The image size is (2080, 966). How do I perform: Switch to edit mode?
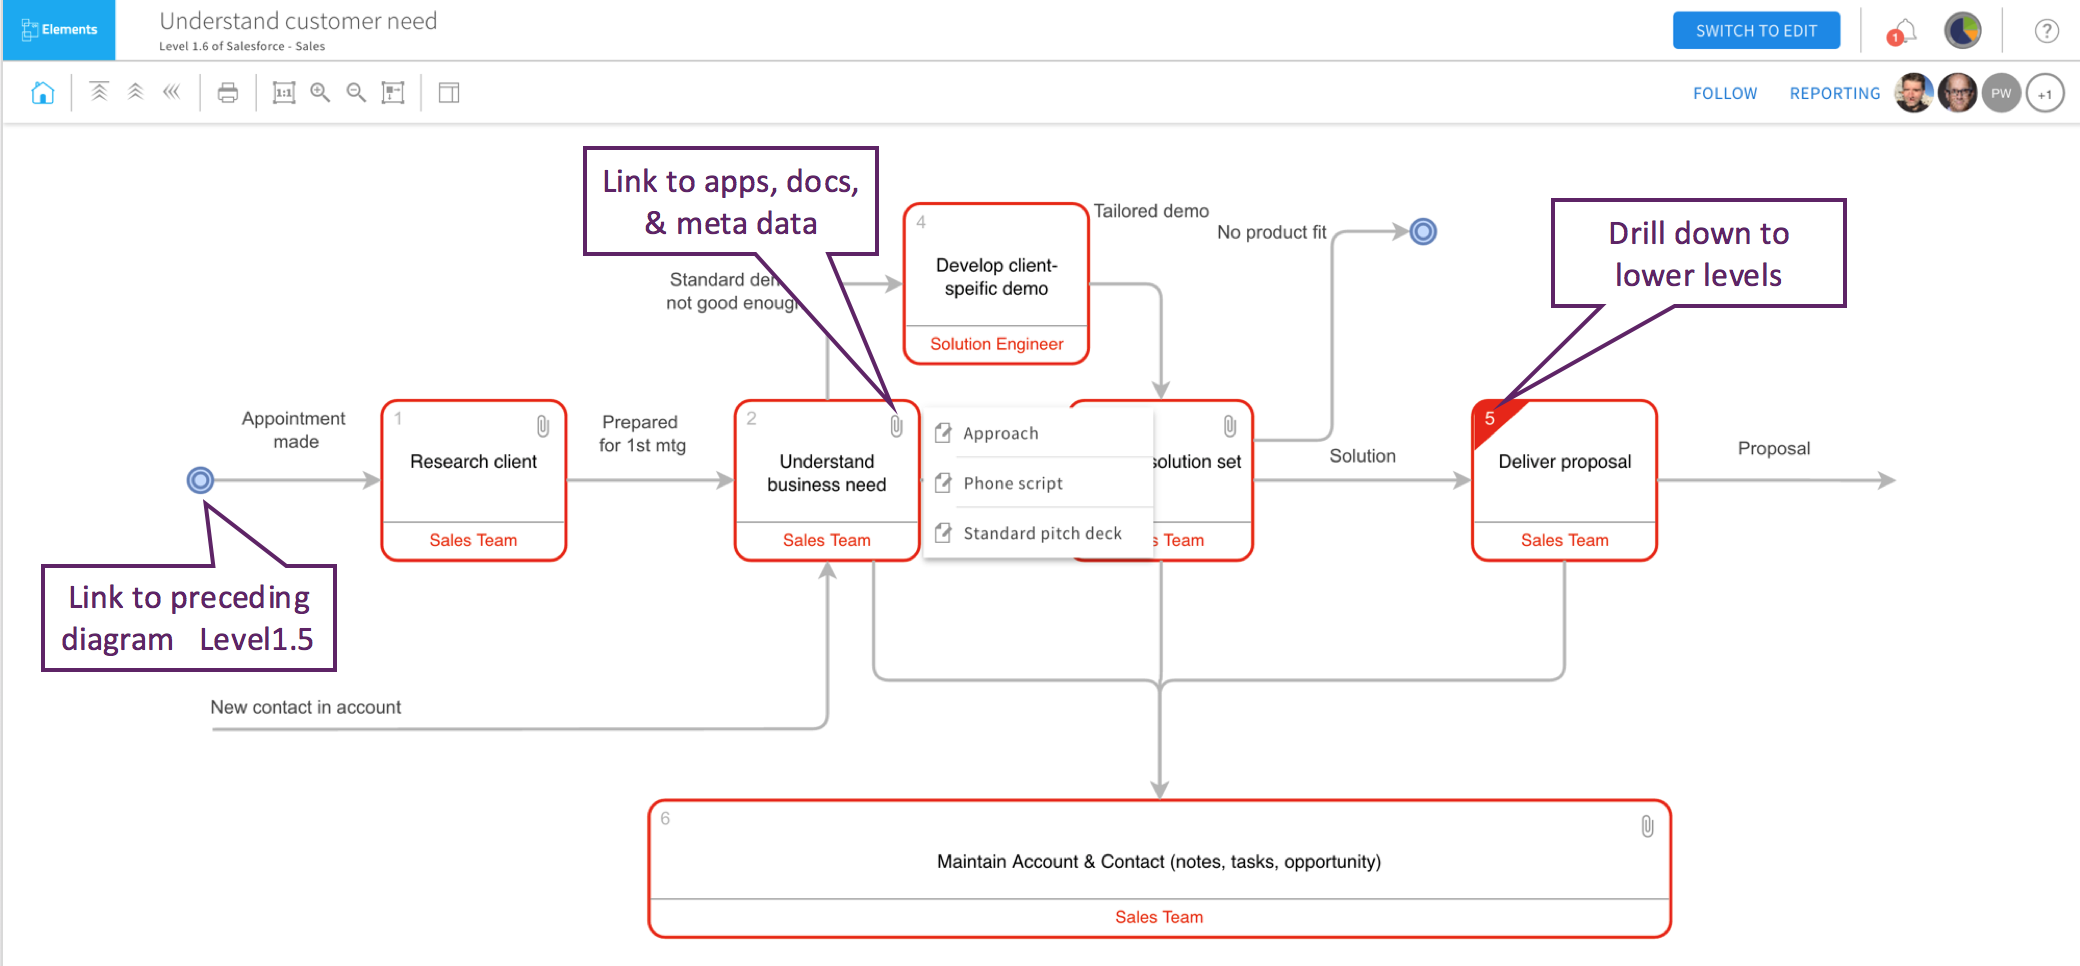(x=1756, y=31)
